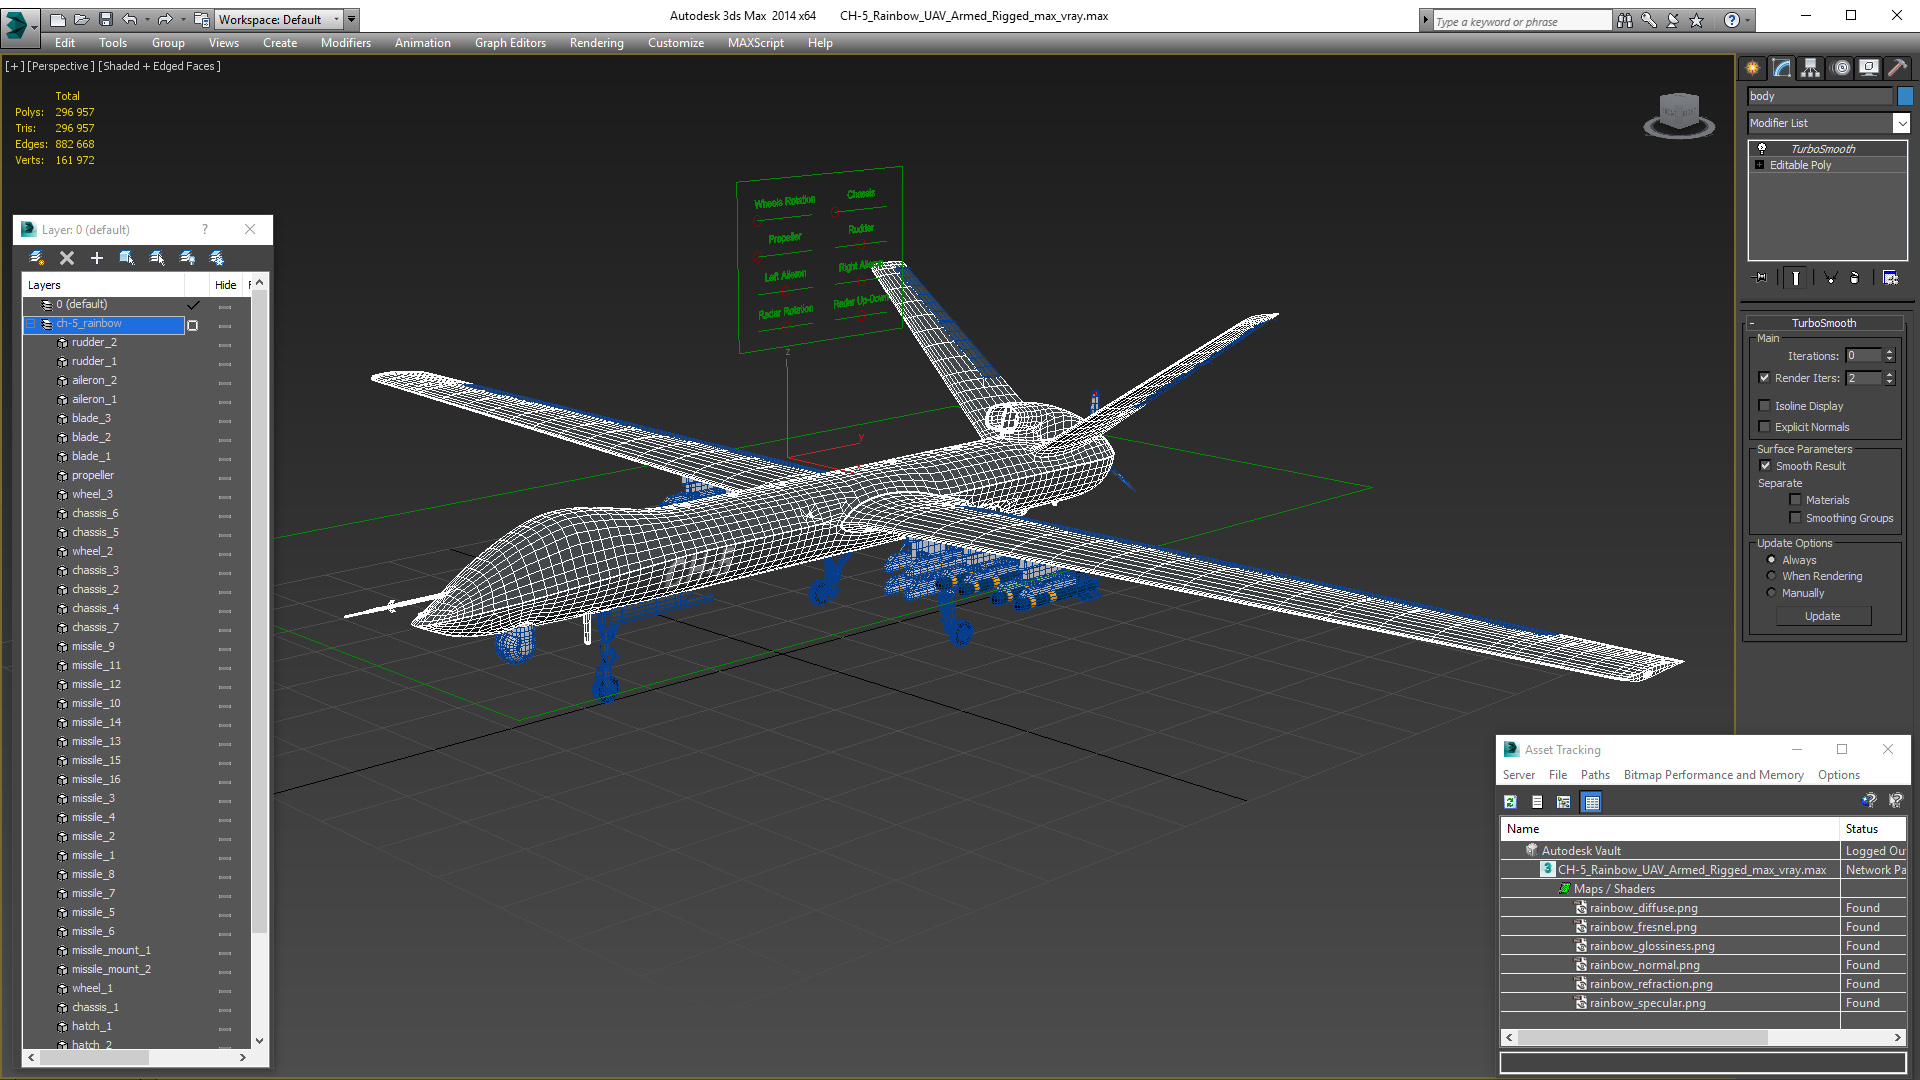Screen dimensions: 1920x1080
Task: Select the When Rendering update option
Action: click(1771, 576)
